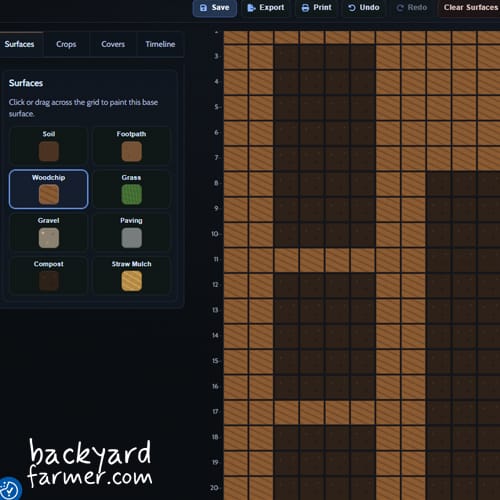This screenshot has height=500, width=500.
Task: Select the Paving surface tile
Action: tap(131, 232)
